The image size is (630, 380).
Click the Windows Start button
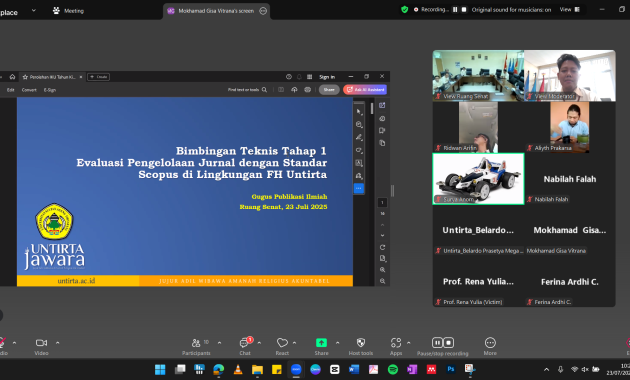coord(160,369)
